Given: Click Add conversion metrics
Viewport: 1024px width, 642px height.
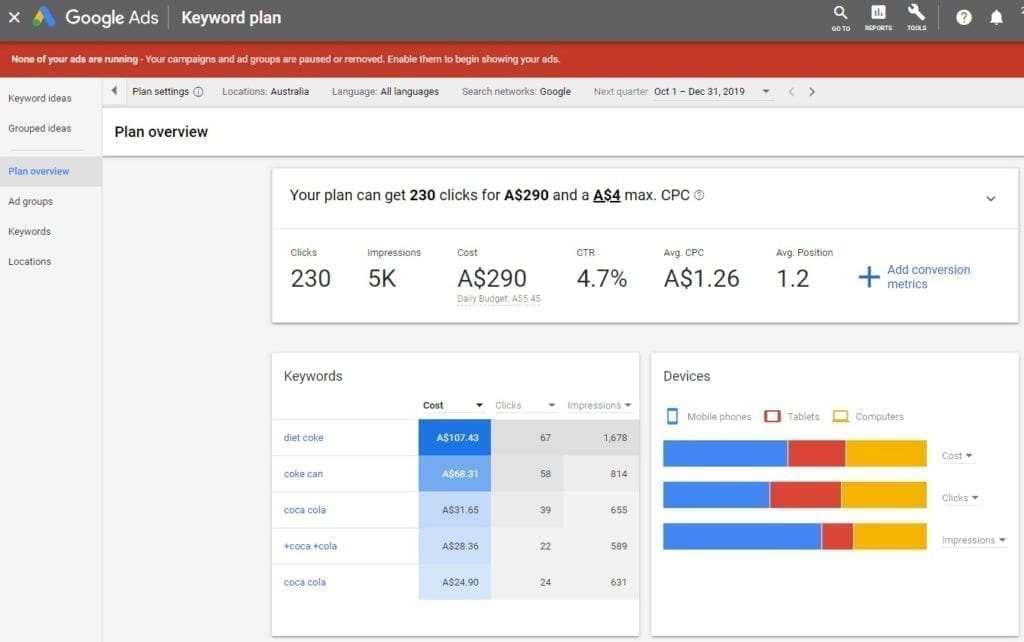Looking at the screenshot, I should pos(914,277).
